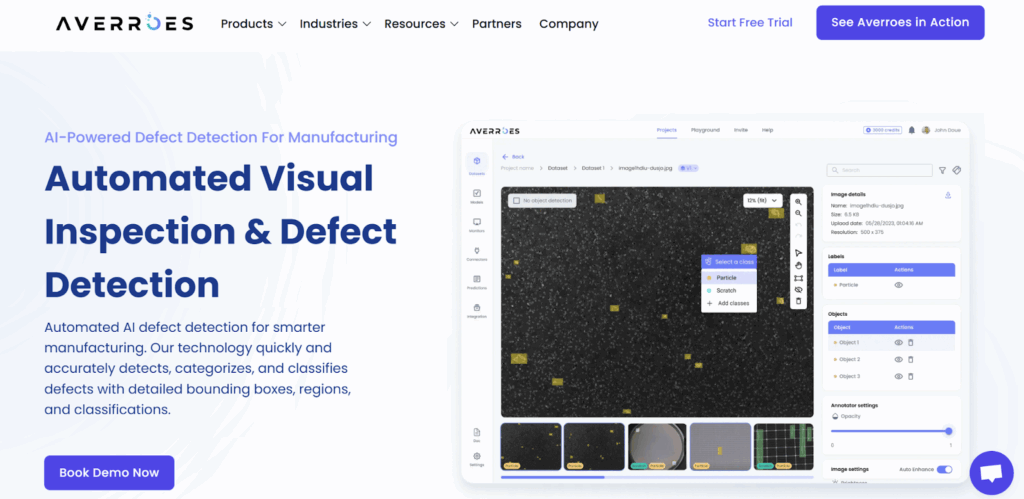Choose Scratch in class menu
The height and width of the screenshot is (499, 1024).
click(729, 291)
